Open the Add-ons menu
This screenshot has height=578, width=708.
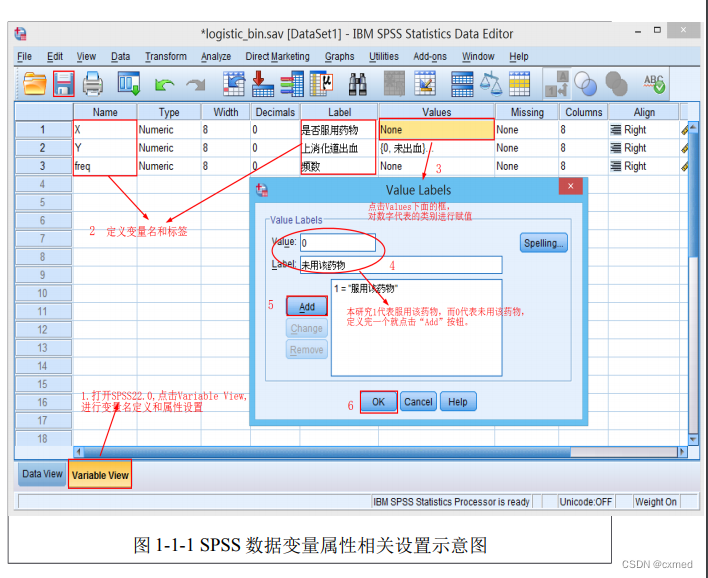(430, 56)
